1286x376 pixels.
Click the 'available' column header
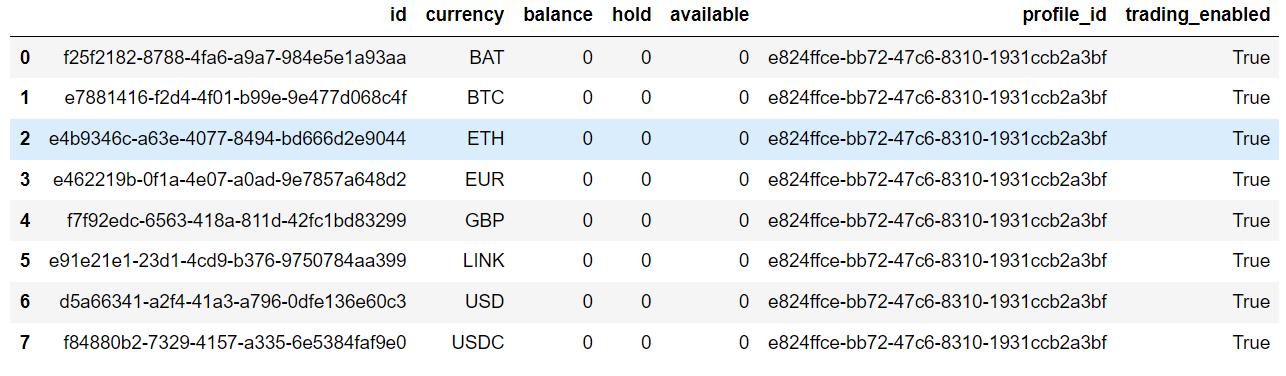click(709, 15)
